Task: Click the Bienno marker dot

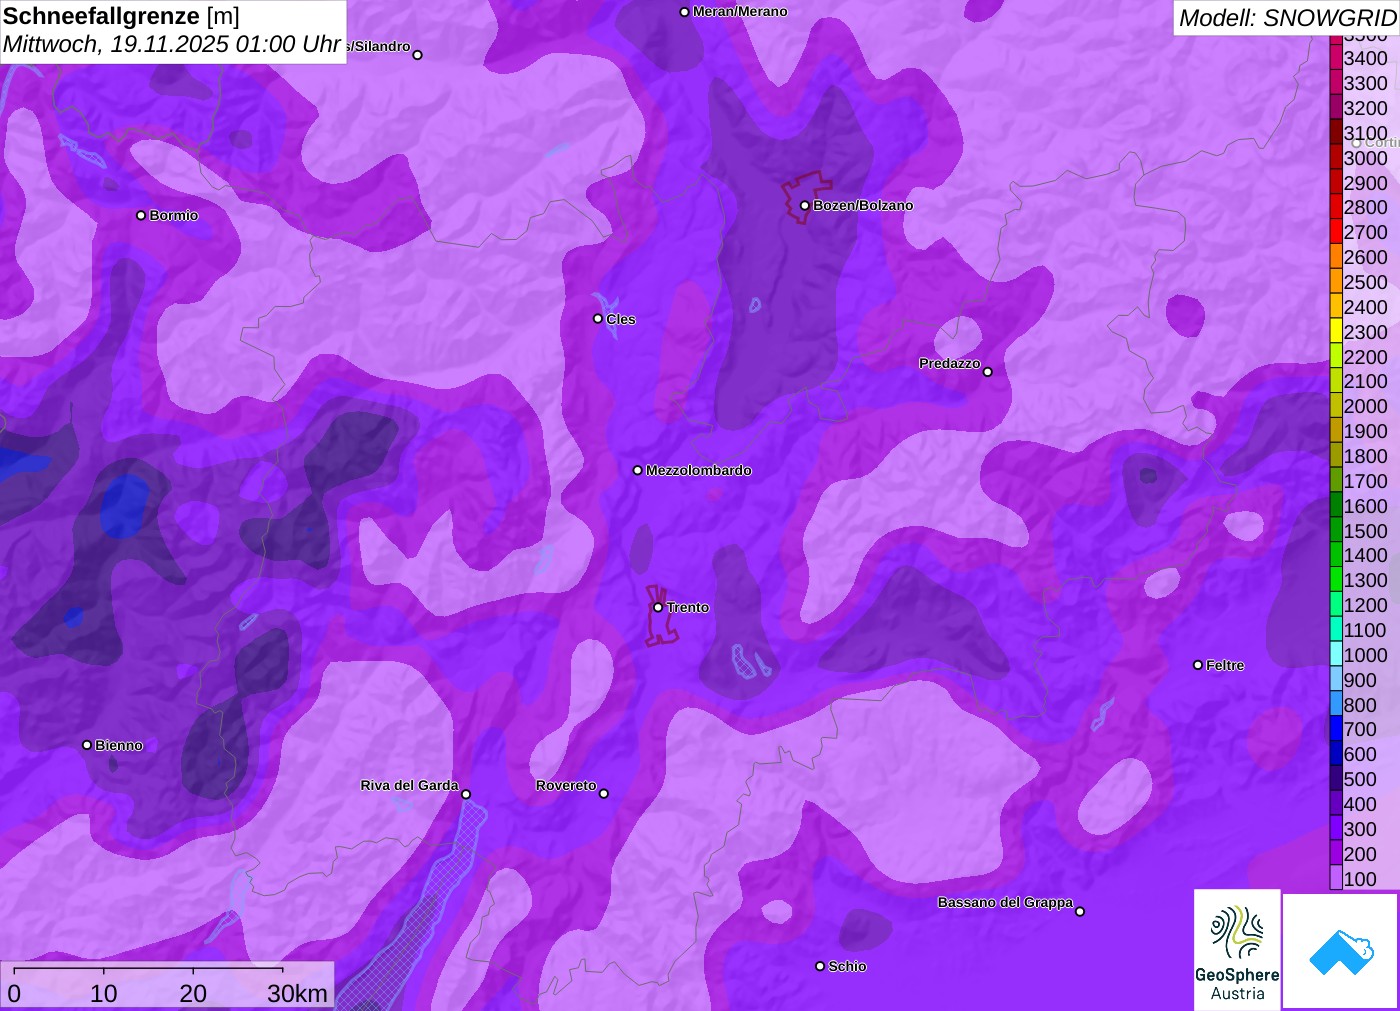Action: pyautogui.click(x=87, y=745)
